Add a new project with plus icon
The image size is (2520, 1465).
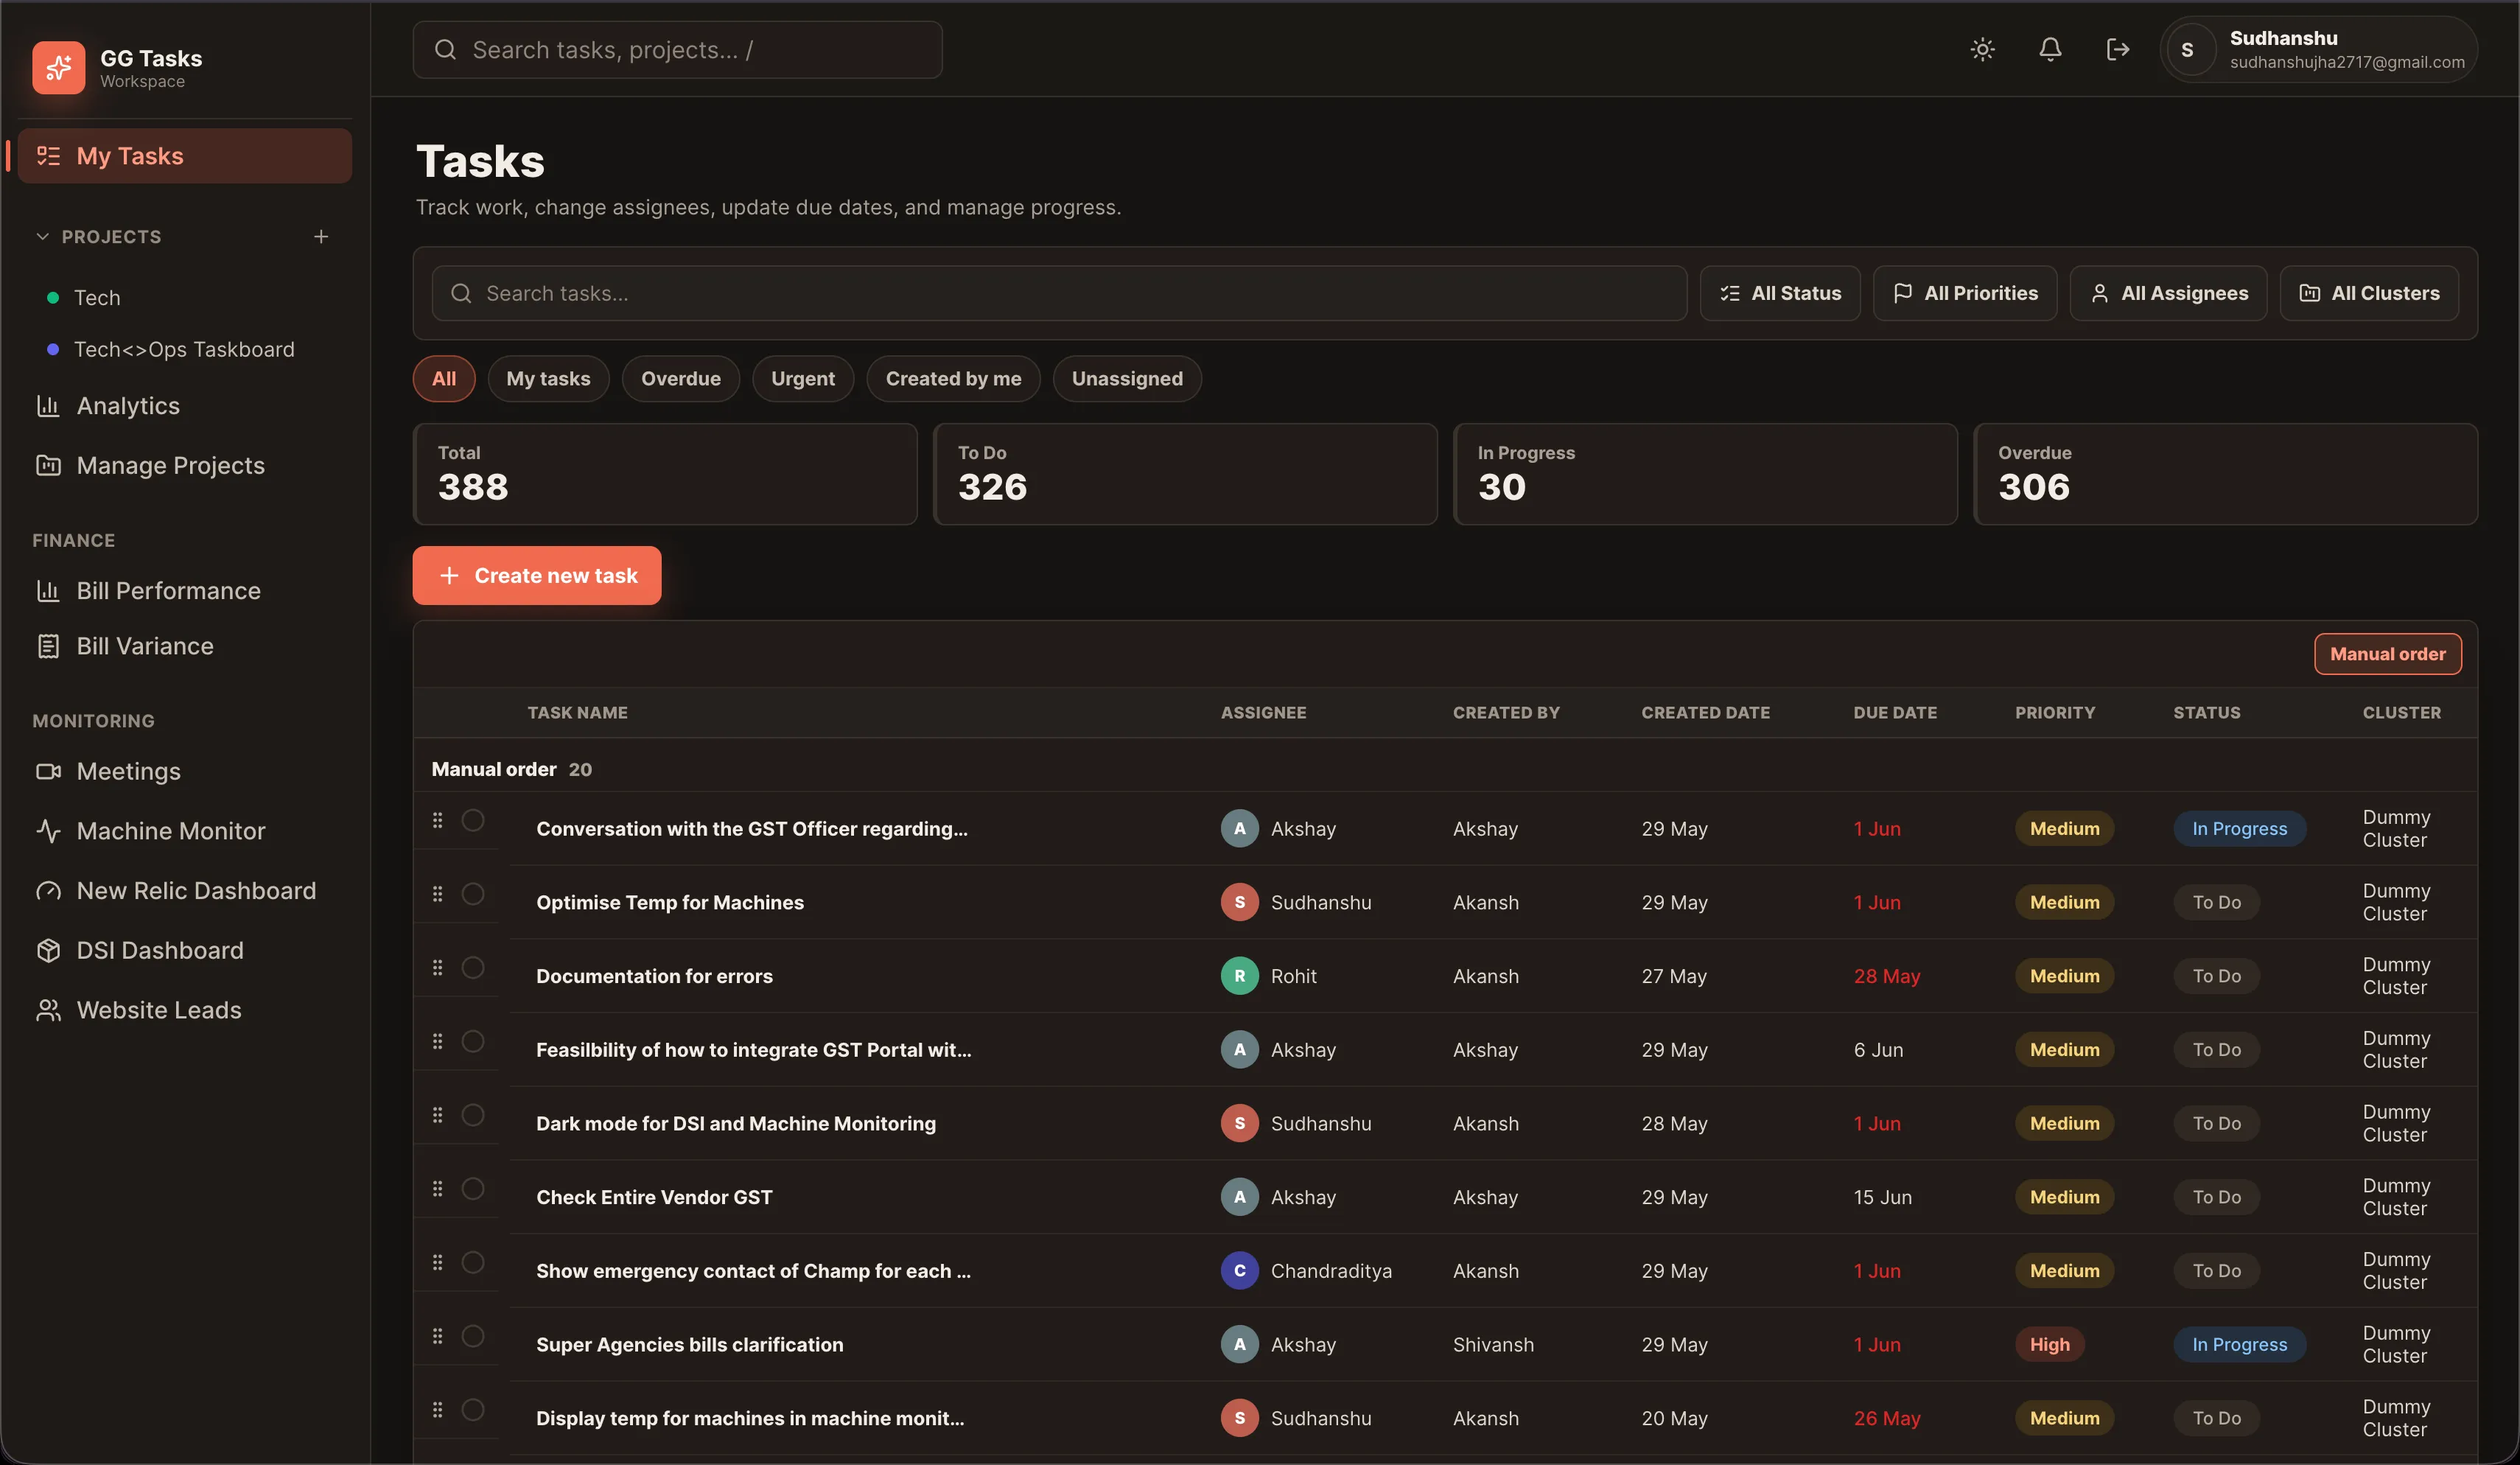pos(321,237)
